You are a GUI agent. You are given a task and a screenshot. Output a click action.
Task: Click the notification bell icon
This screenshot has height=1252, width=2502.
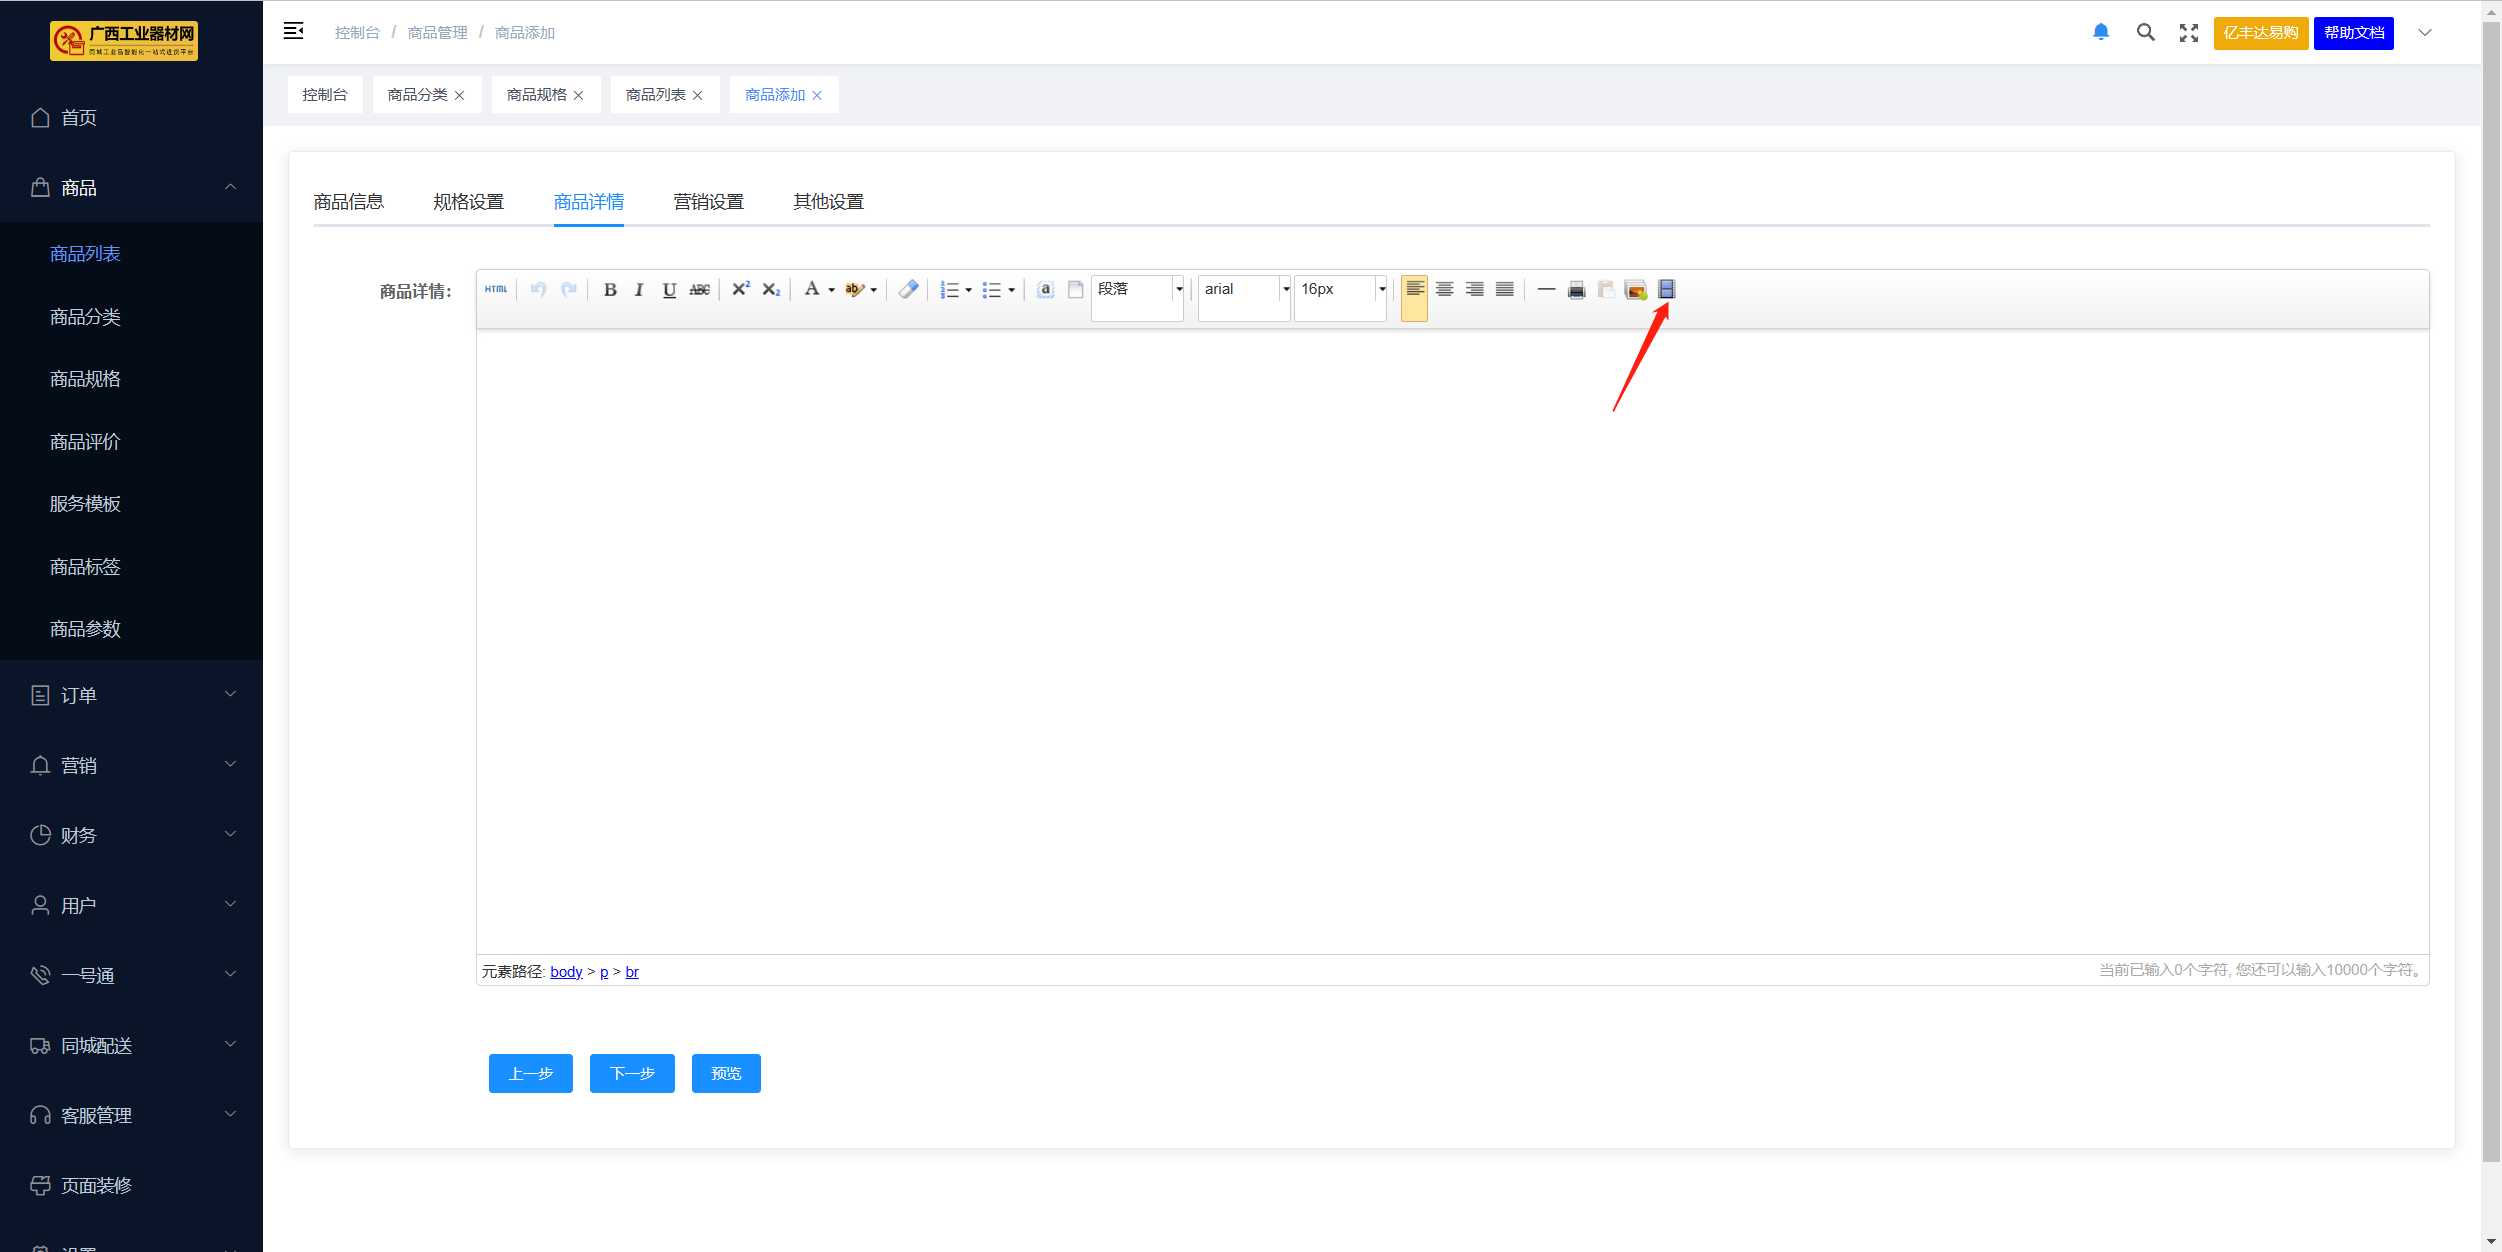pos(2100,32)
